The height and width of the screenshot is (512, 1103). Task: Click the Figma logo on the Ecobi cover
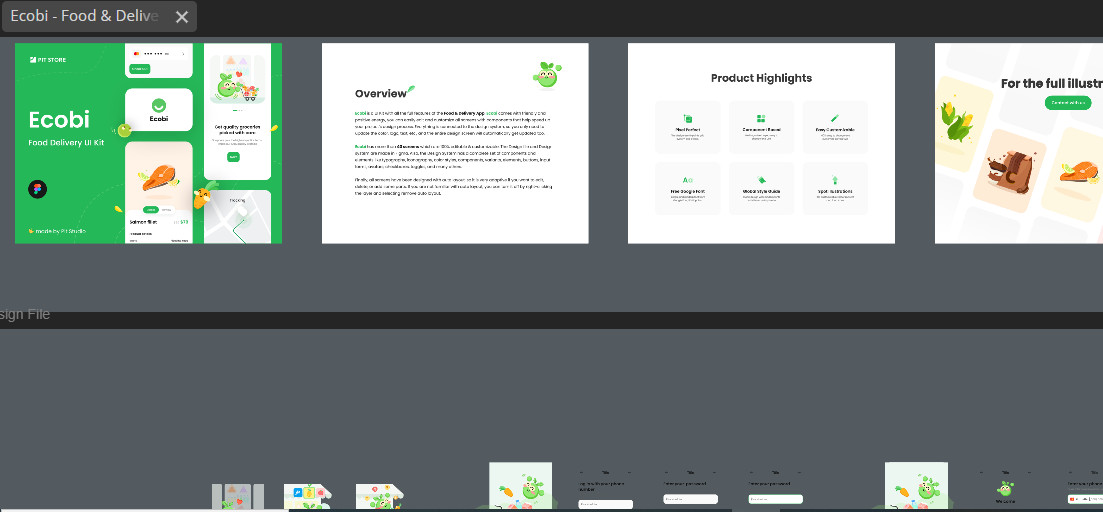tap(37, 189)
